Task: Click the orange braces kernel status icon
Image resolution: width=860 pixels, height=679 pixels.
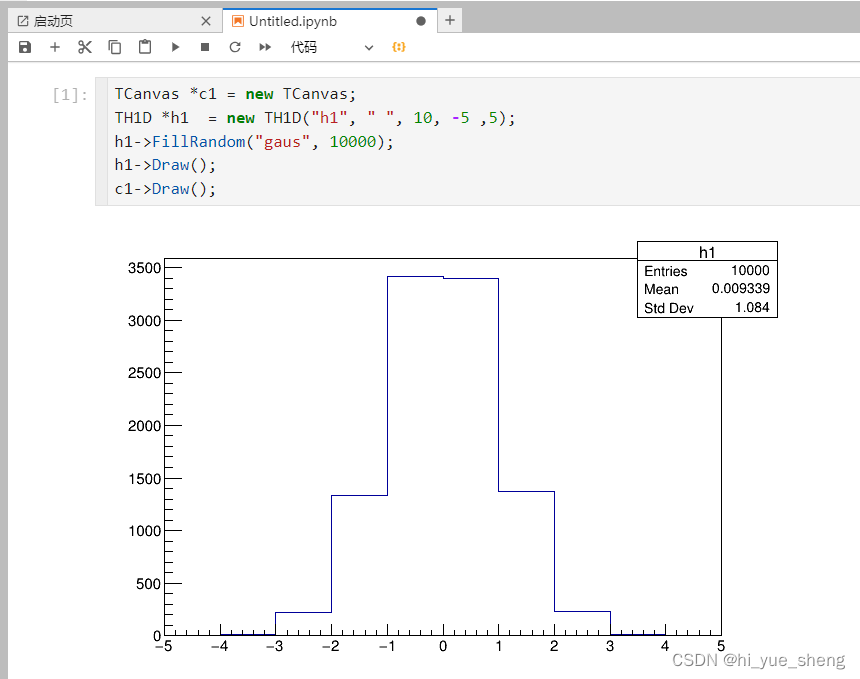Action: click(398, 46)
